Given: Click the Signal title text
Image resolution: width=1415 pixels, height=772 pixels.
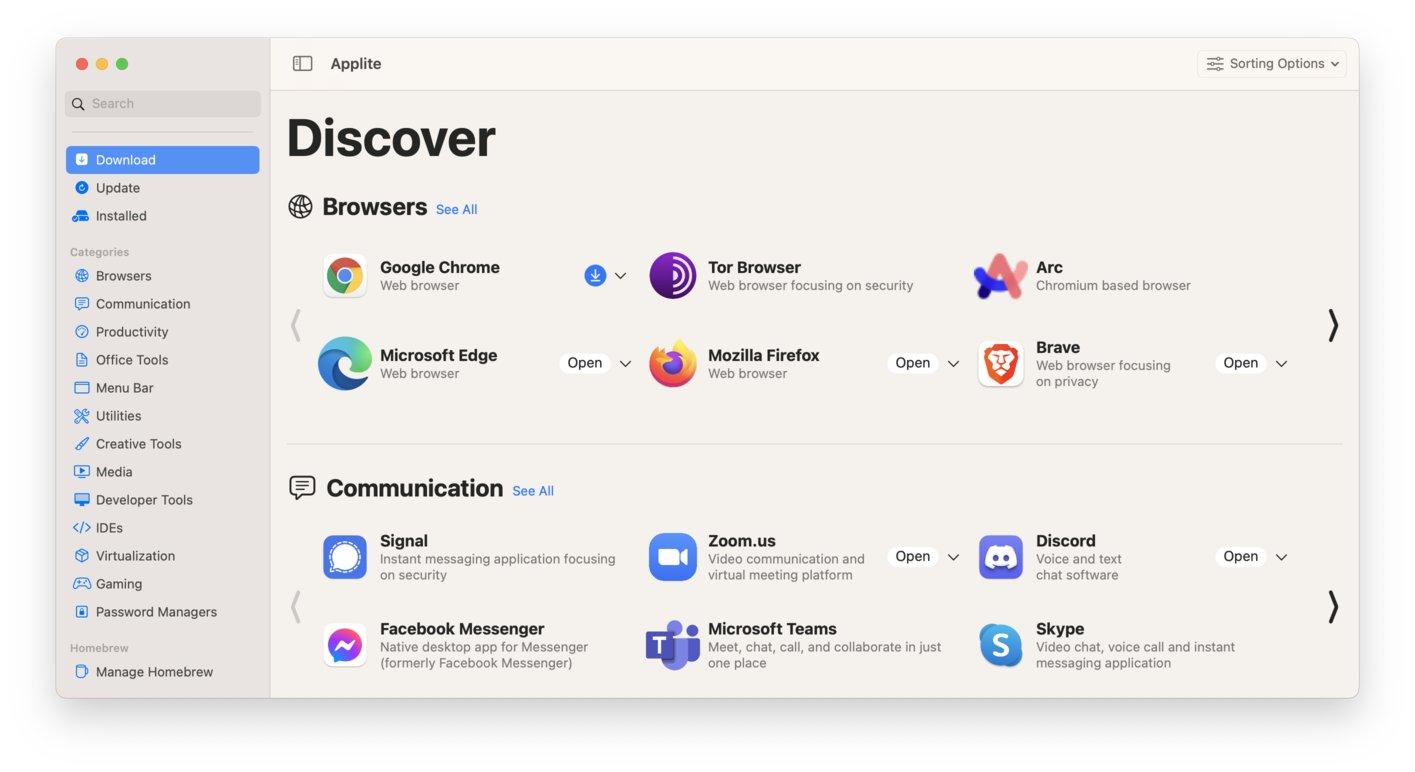Looking at the screenshot, I should tap(404, 541).
